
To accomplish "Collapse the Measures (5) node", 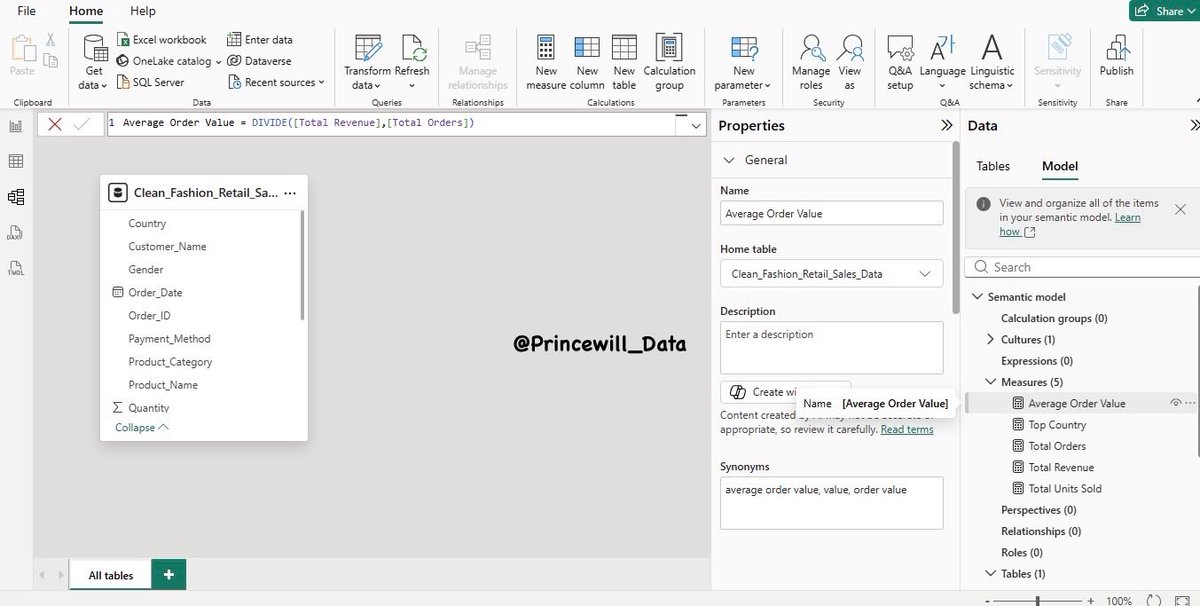I will (x=990, y=382).
